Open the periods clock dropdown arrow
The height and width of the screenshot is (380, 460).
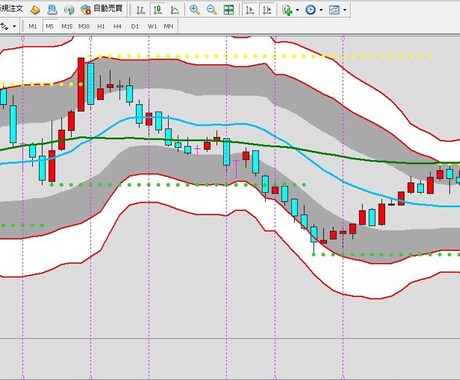point(321,10)
